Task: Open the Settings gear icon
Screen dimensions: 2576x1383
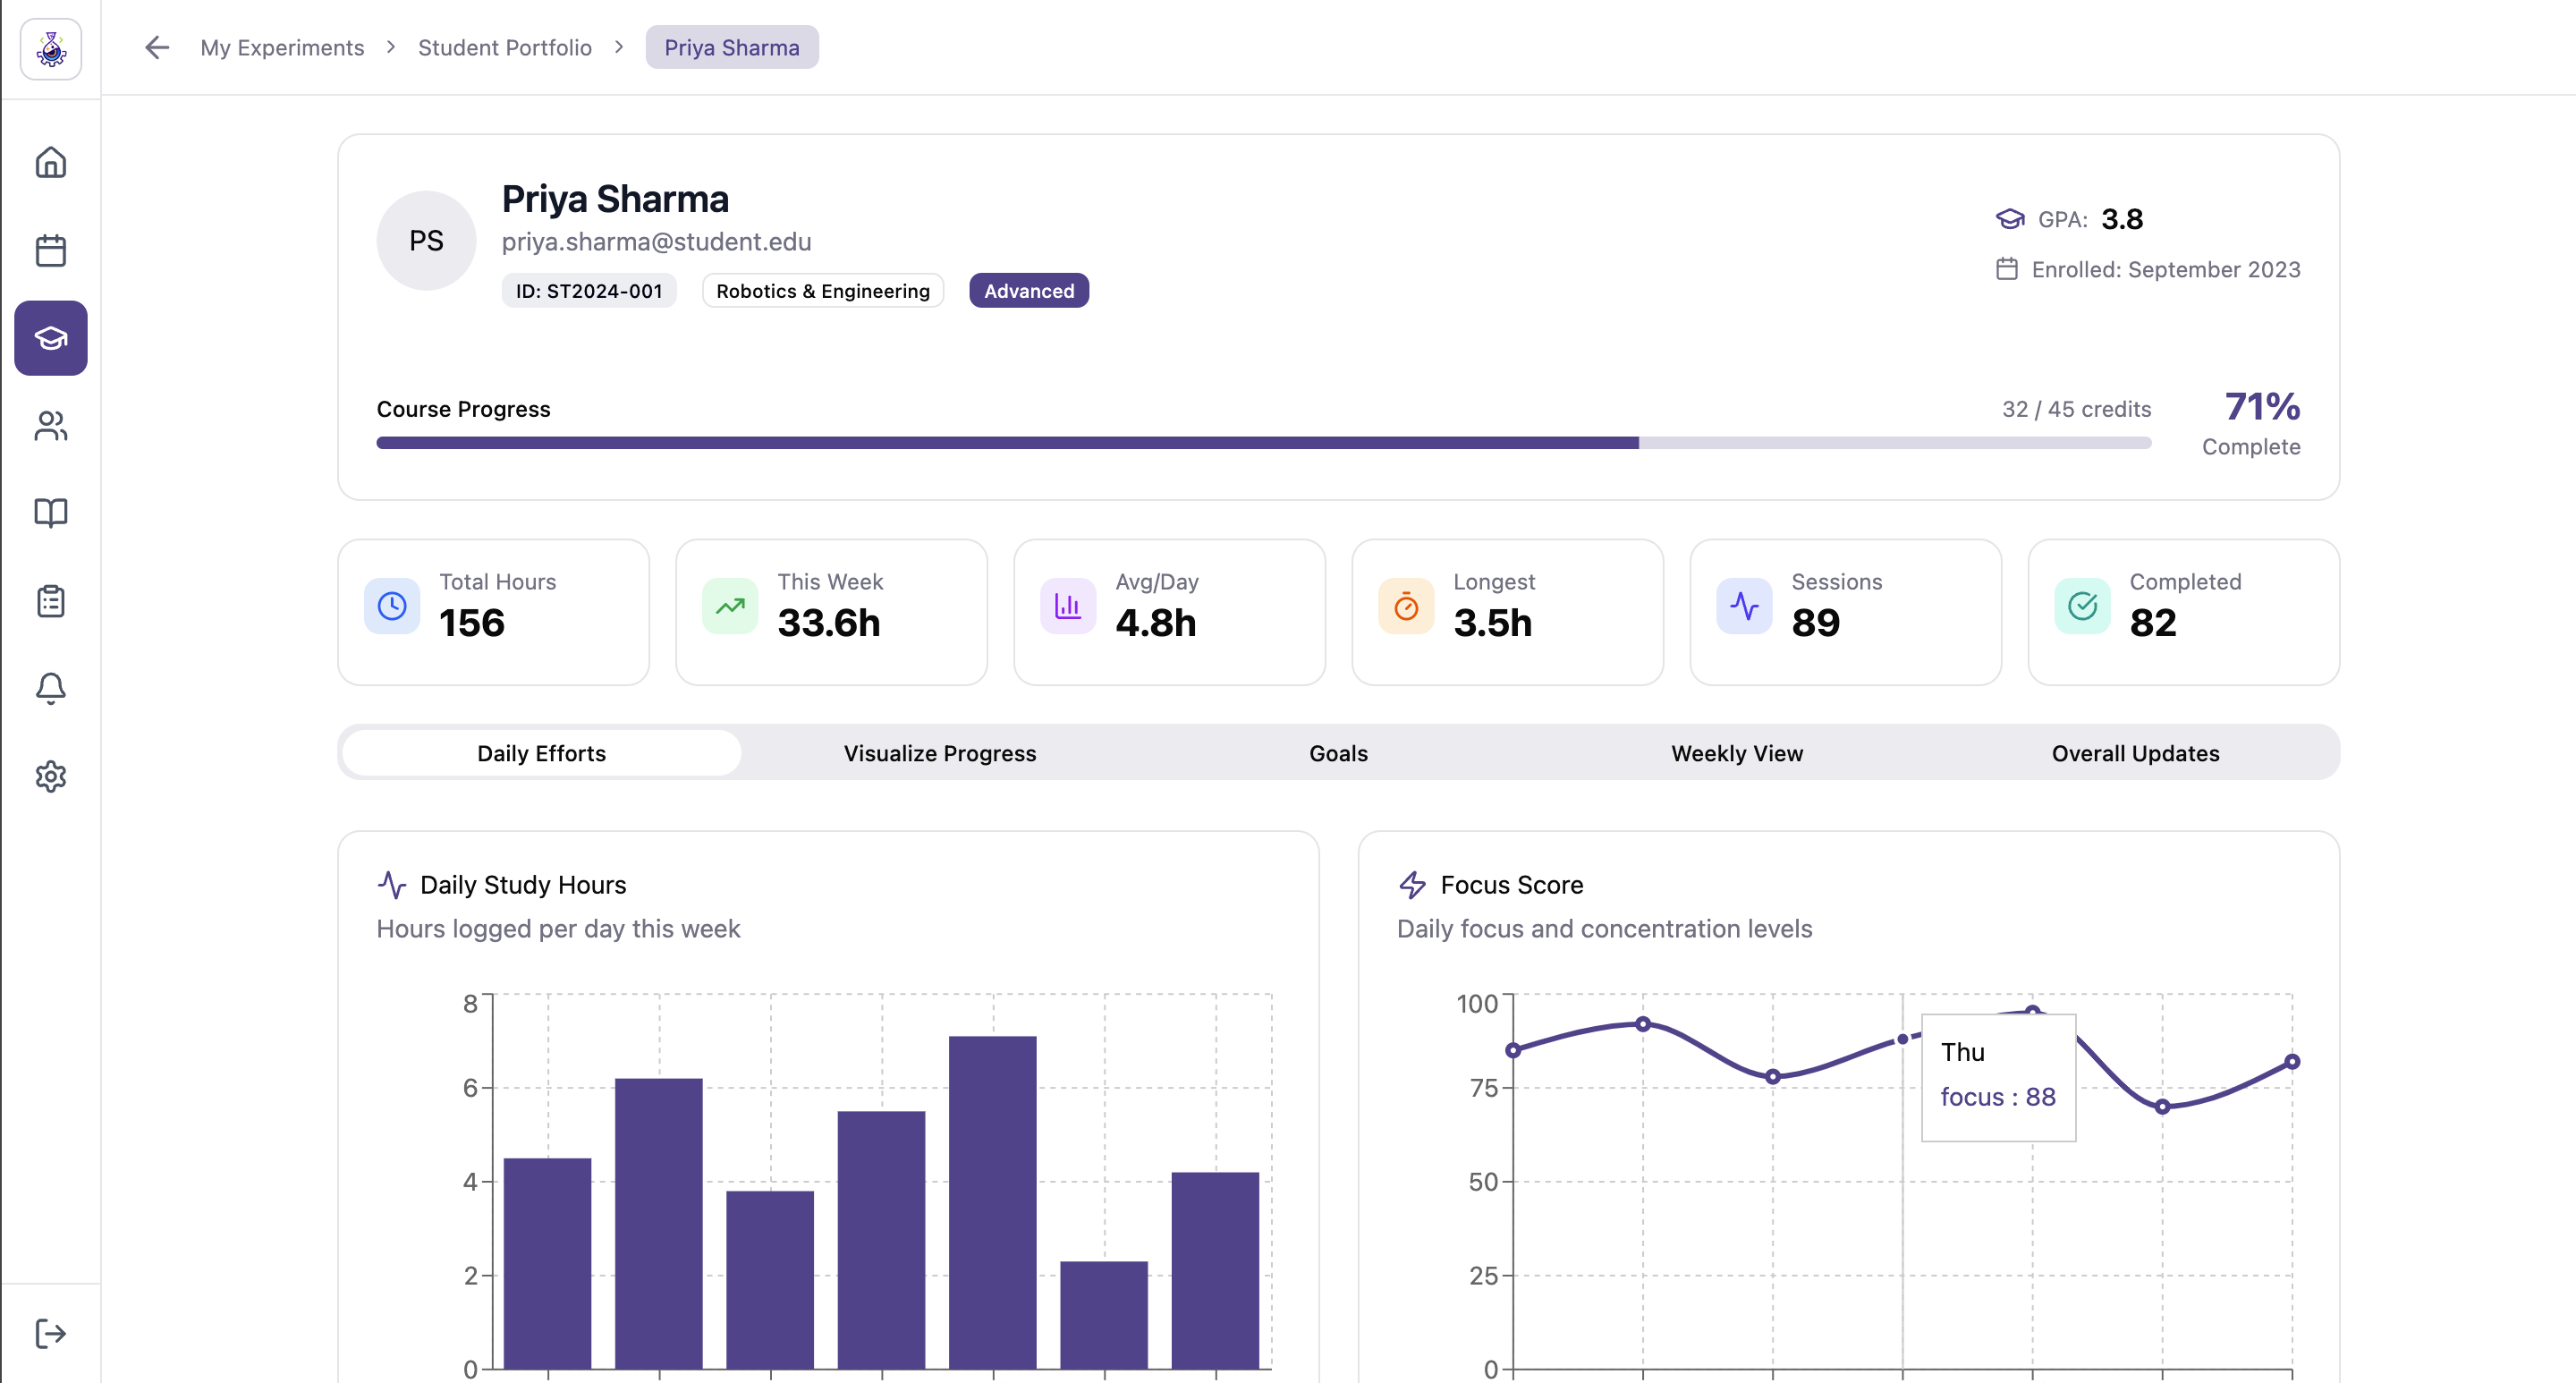Action: pyautogui.click(x=50, y=776)
